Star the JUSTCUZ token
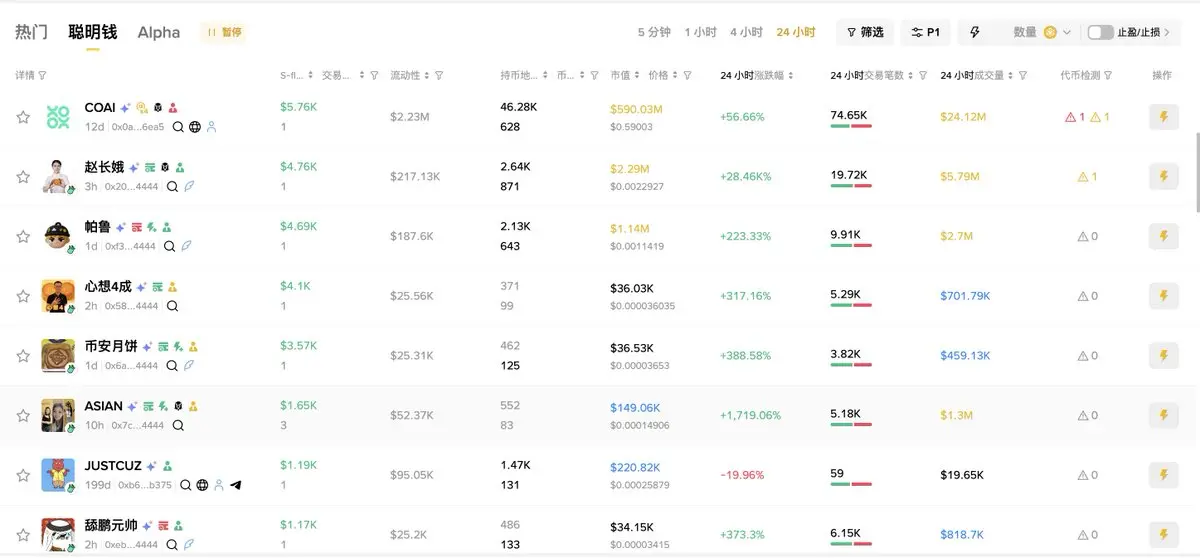The image size is (1200, 558). [23, 475]
